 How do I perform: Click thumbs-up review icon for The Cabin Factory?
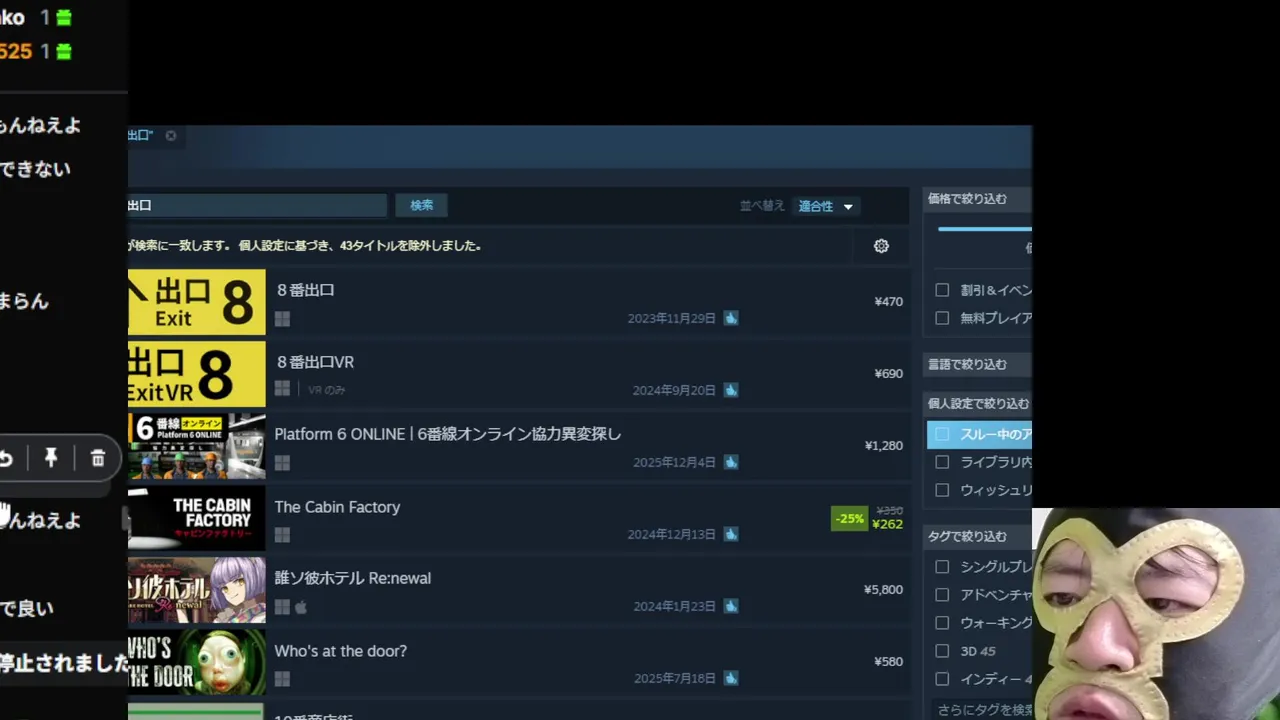pyautogui.click(x=731, y=534)
